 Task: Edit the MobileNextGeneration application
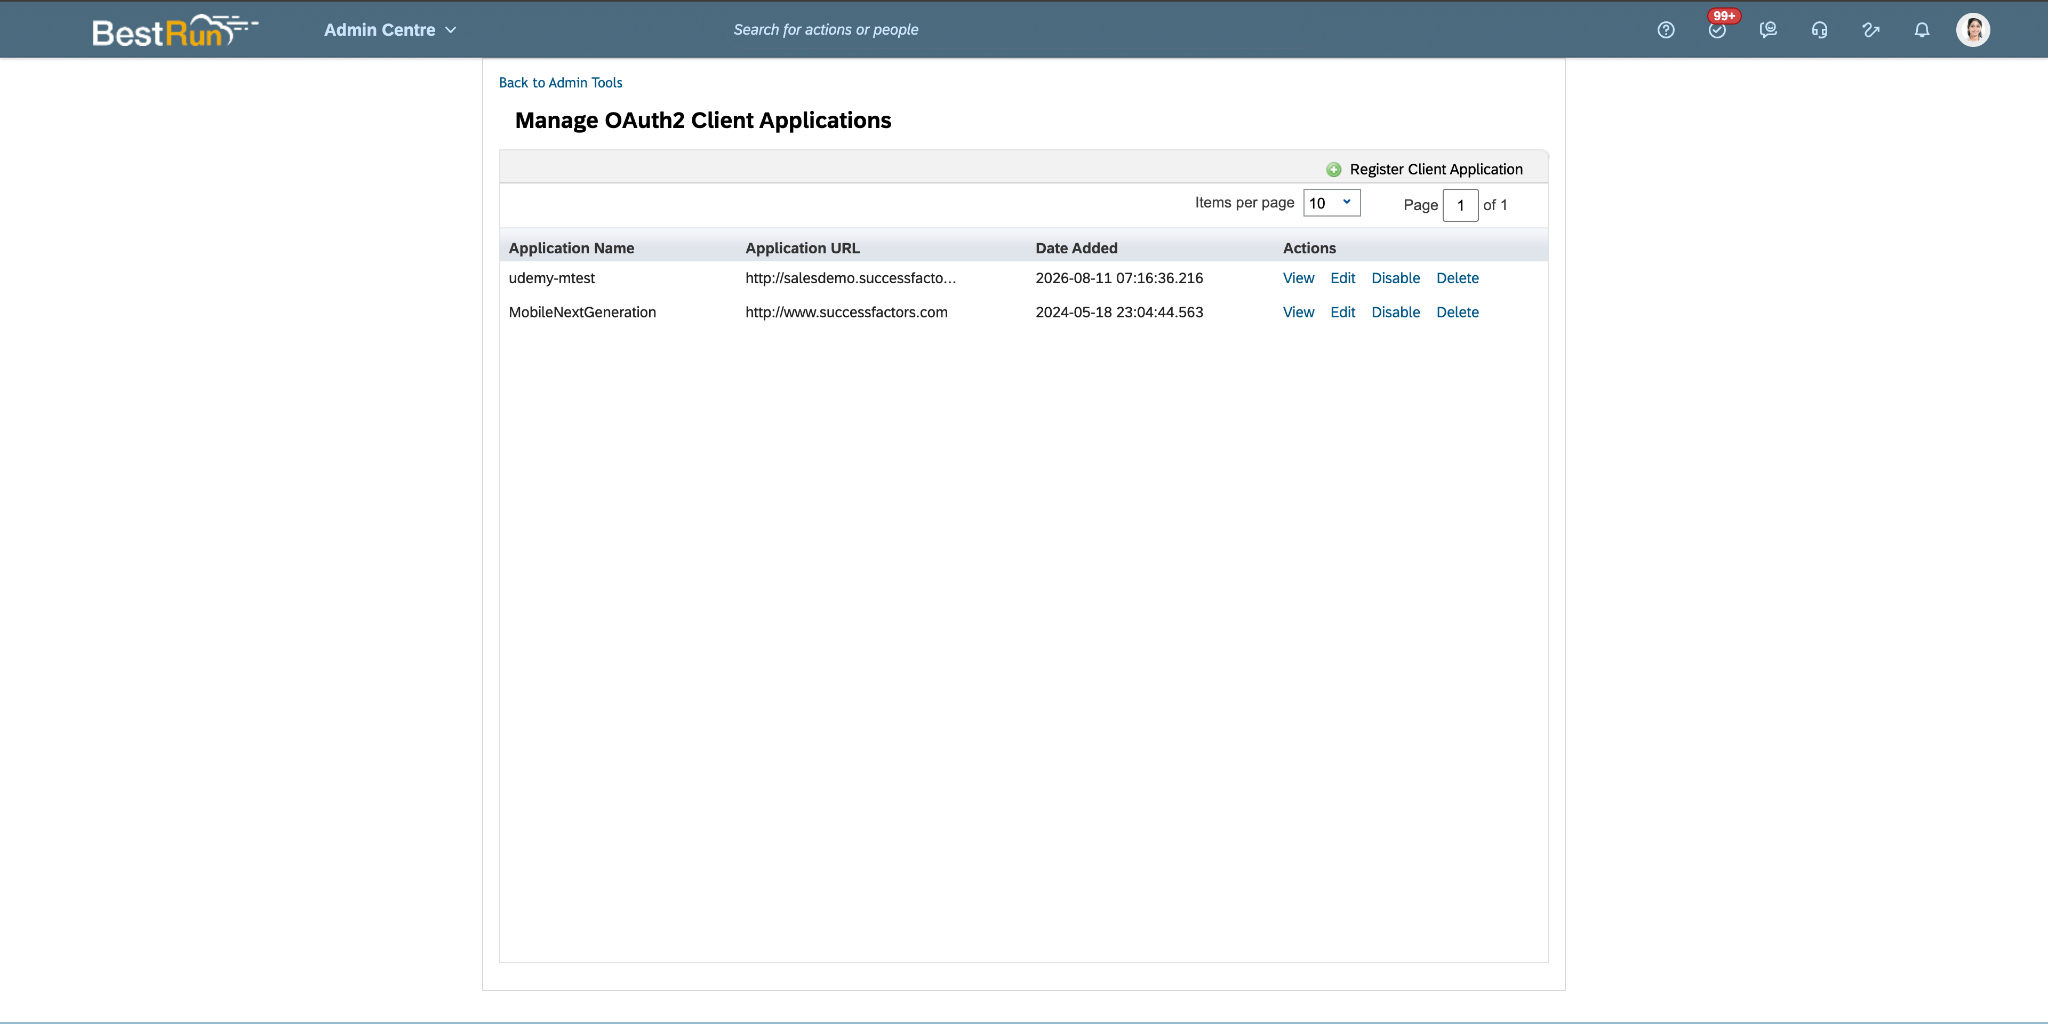click(1343, 312)
